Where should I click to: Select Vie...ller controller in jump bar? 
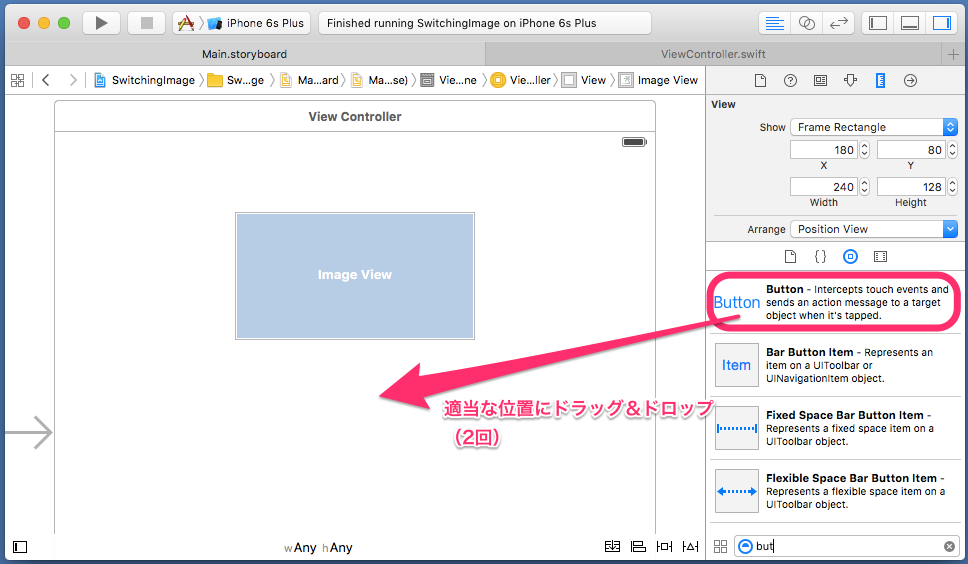tap(520, 80)
